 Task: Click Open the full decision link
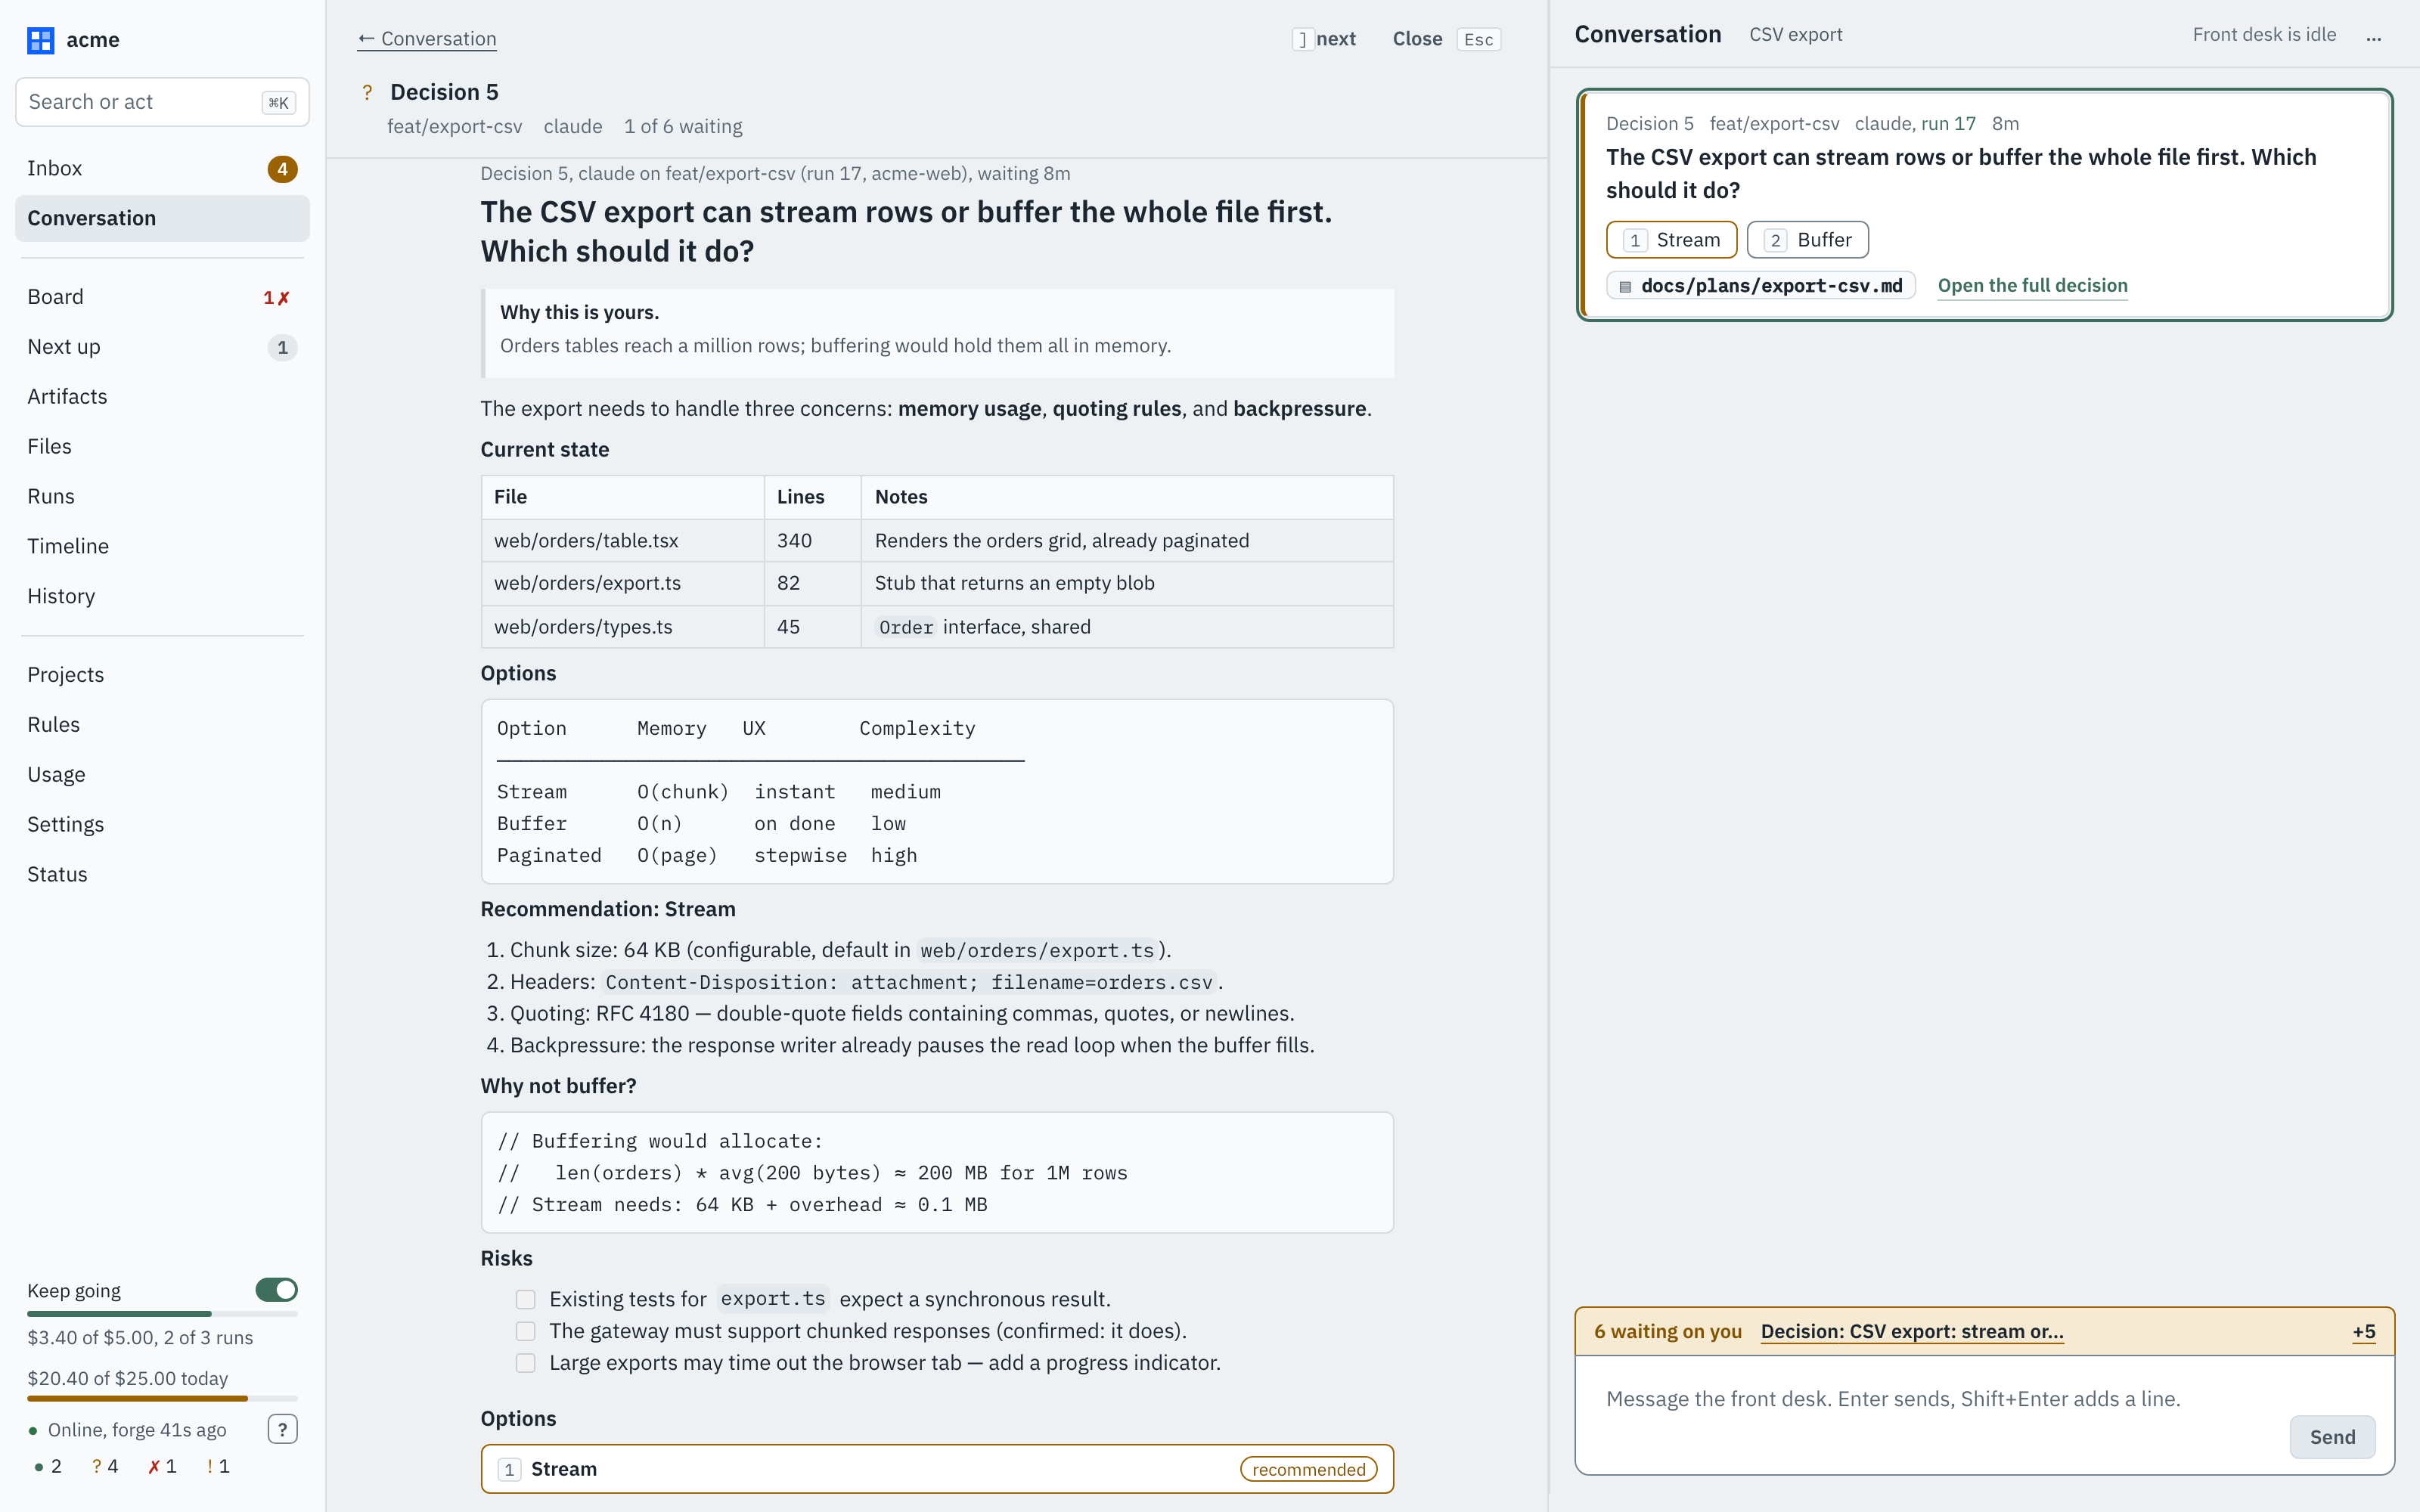[x=2032, y=286]
